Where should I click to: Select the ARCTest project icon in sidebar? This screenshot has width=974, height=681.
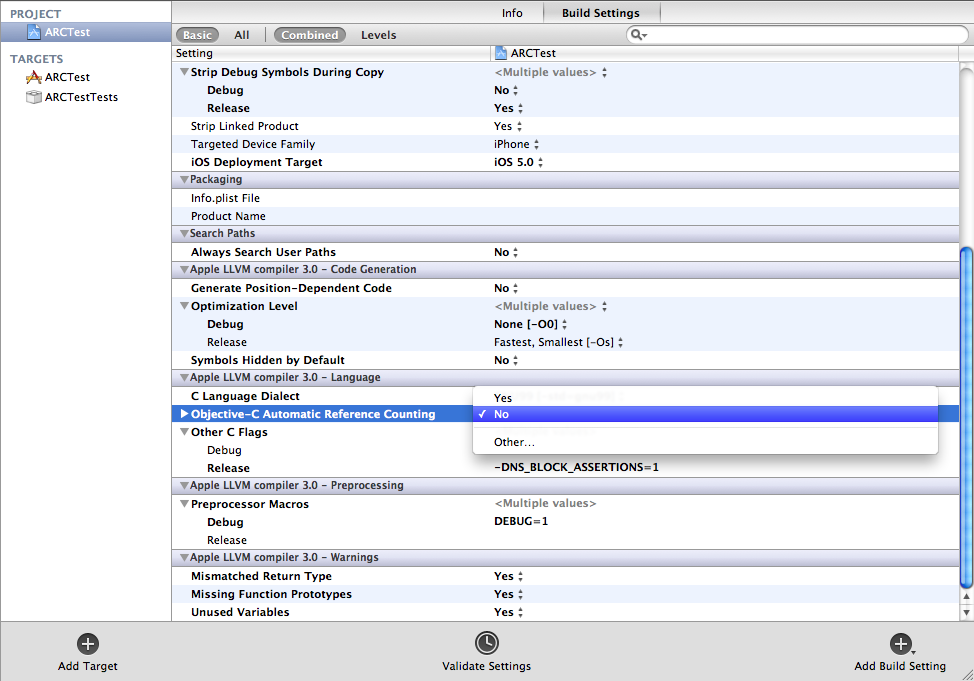click(34, 32)
